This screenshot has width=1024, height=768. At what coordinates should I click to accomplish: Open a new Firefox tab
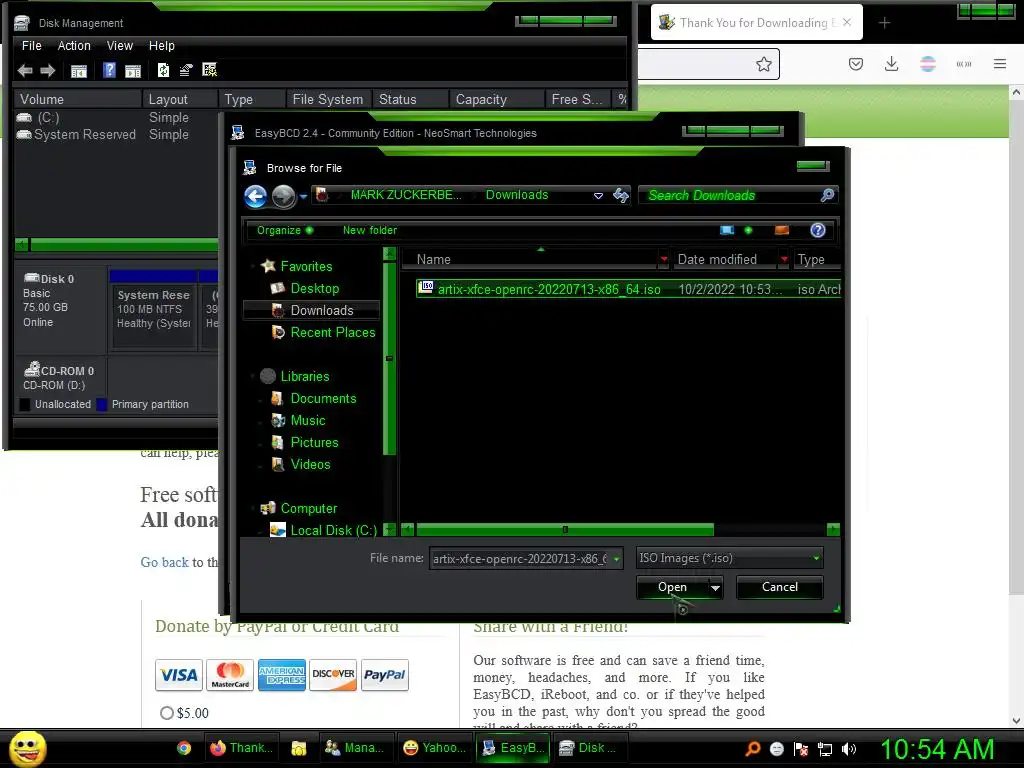pos(884,23)
